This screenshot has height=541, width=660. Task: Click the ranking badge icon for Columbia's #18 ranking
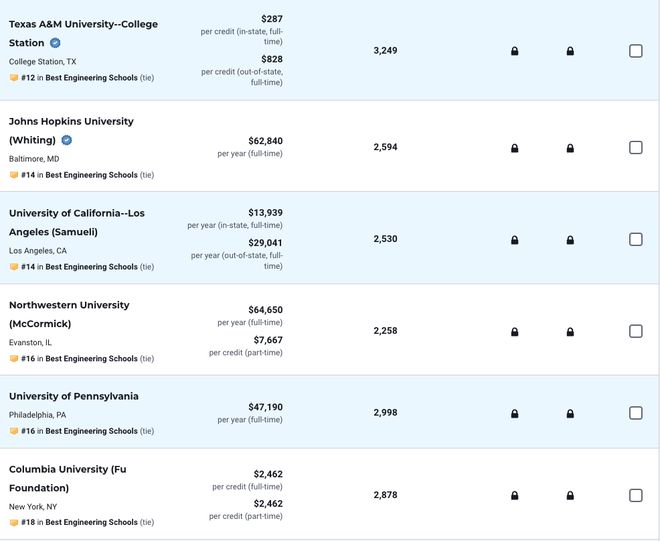pos(14,522)
